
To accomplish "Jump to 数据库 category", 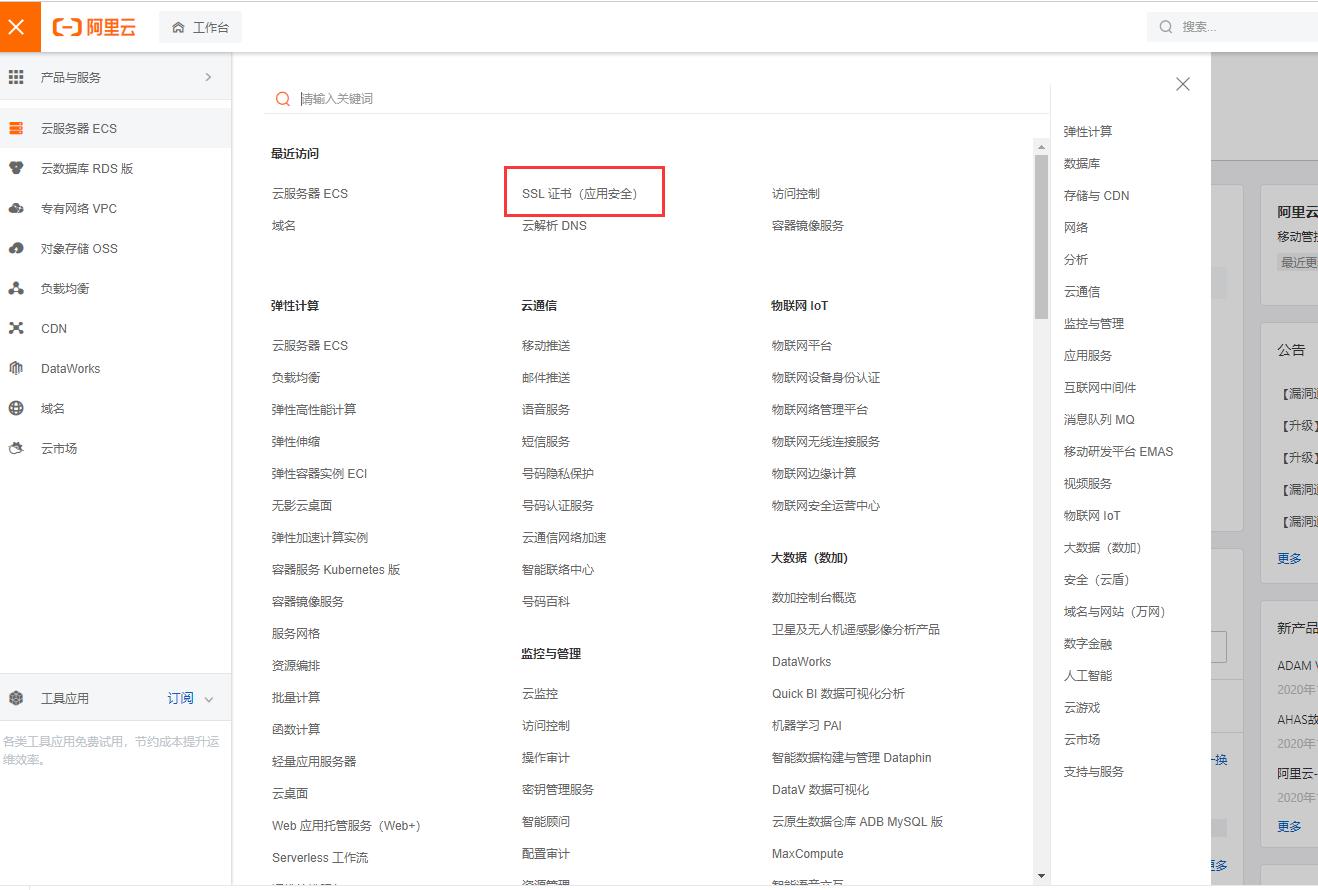I will [1082, 163].
